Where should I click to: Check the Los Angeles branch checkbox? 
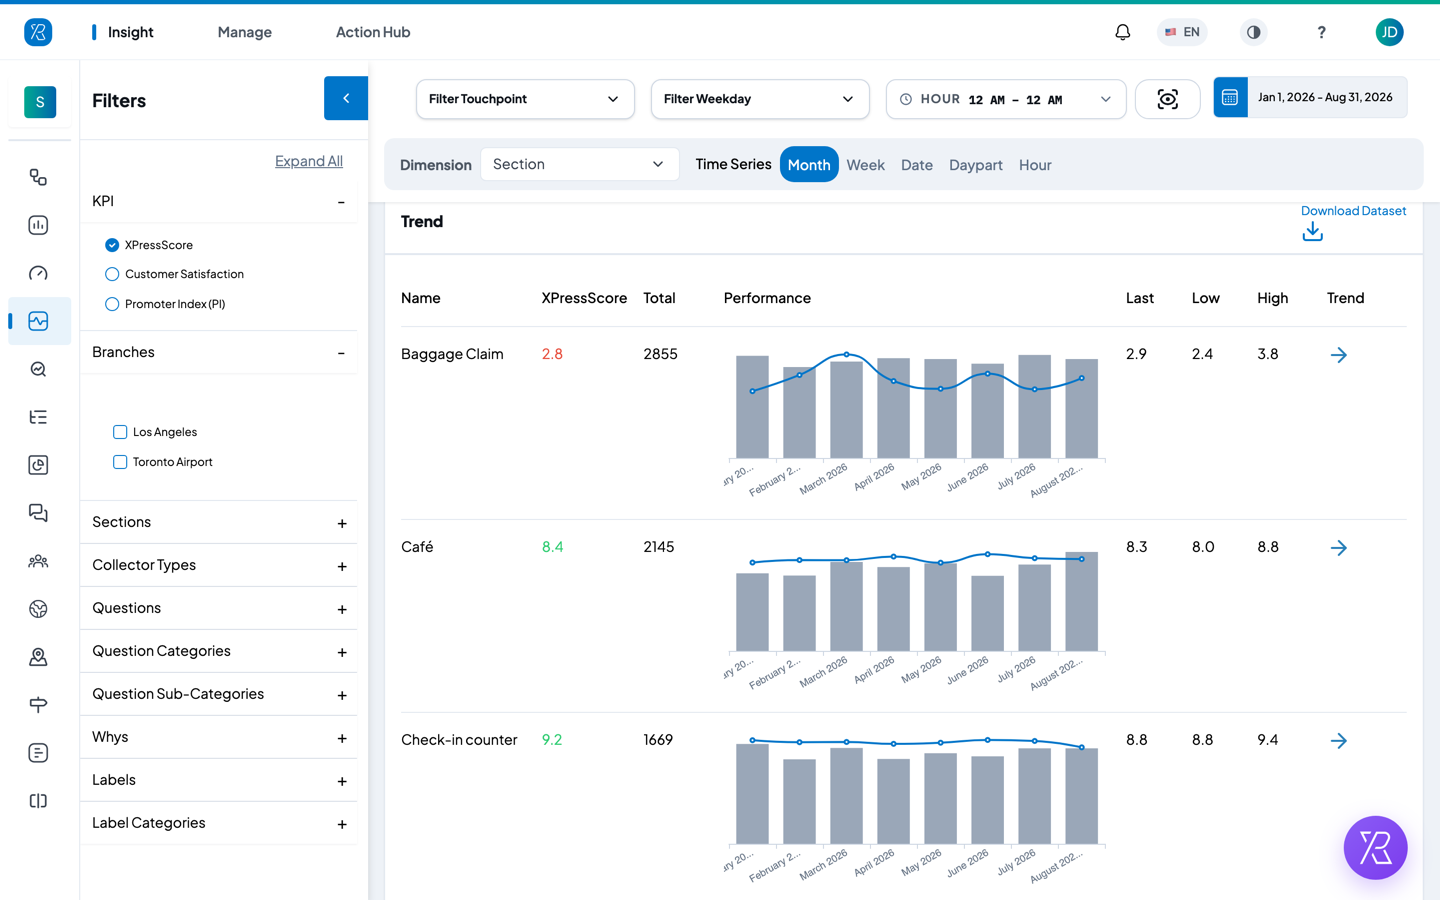[x=120, y=432]
